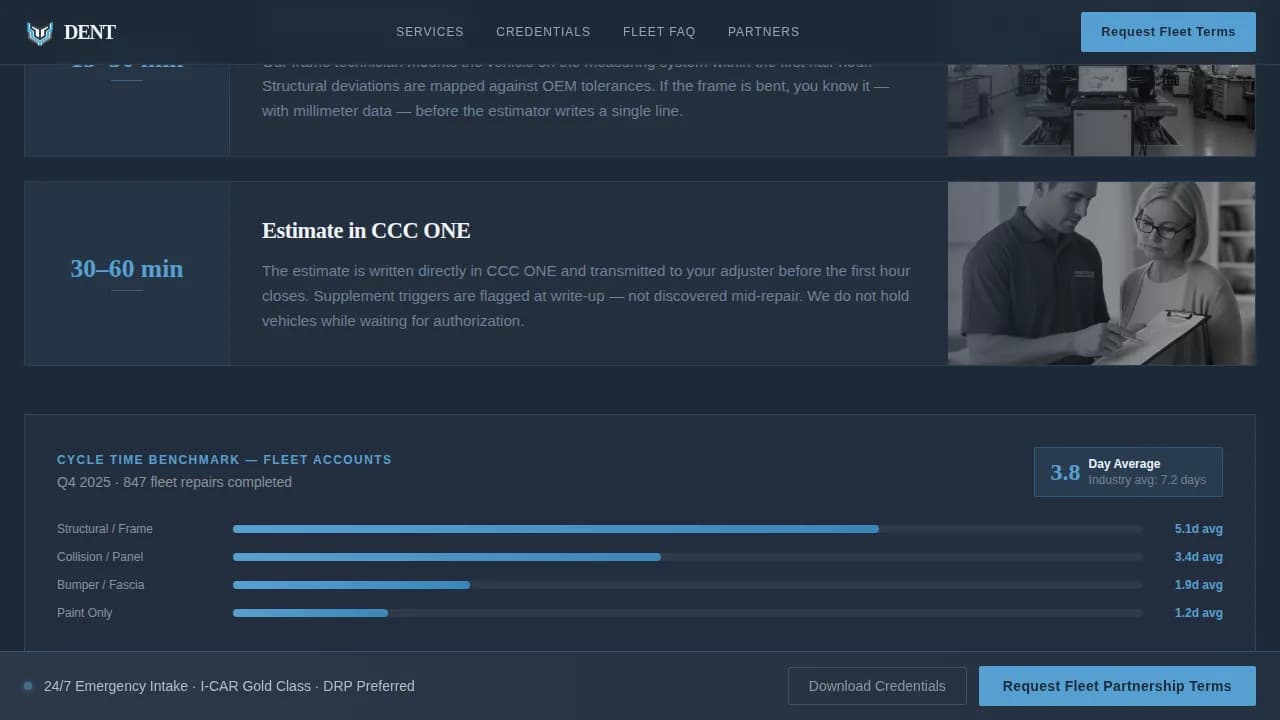
Task: Click the Request Fleet Terms button
Action: click(x=1168, y=32)
